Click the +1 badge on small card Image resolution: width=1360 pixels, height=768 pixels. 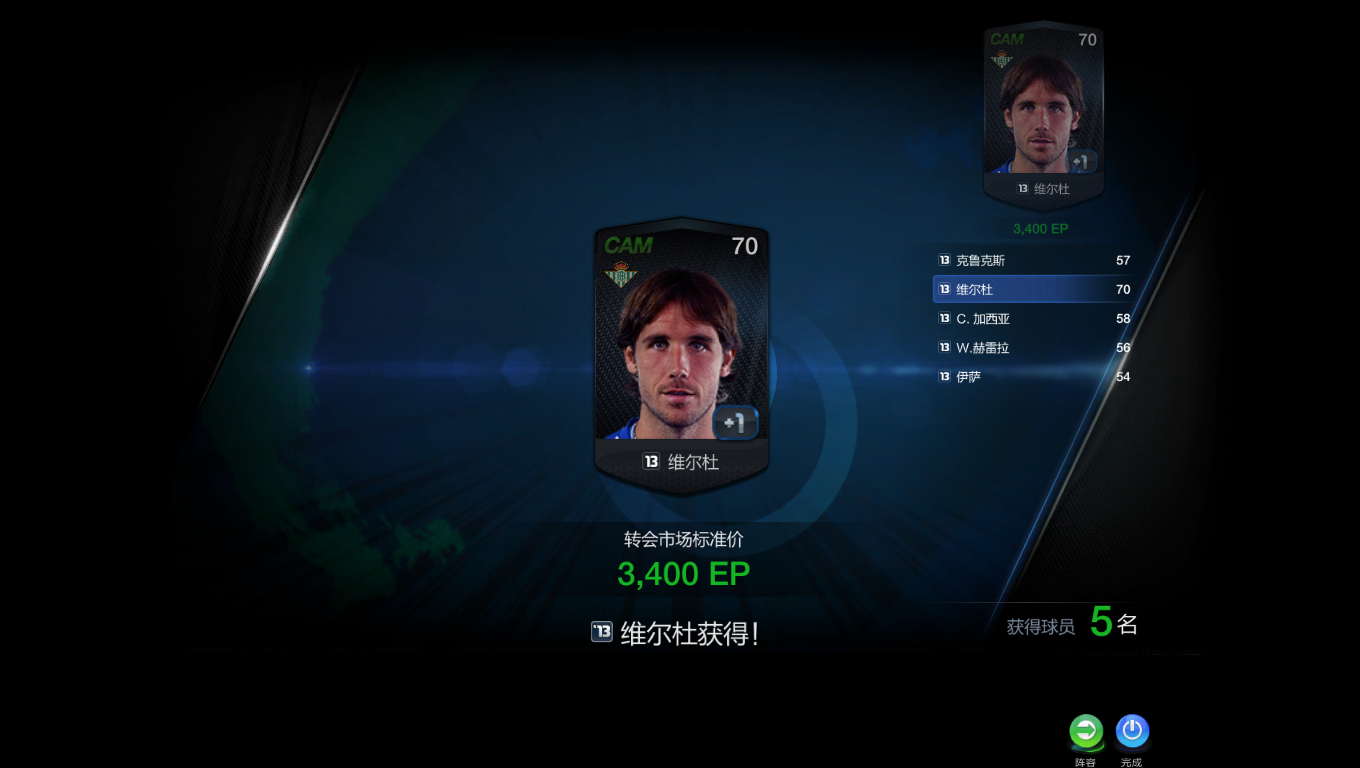(1081, 161)
